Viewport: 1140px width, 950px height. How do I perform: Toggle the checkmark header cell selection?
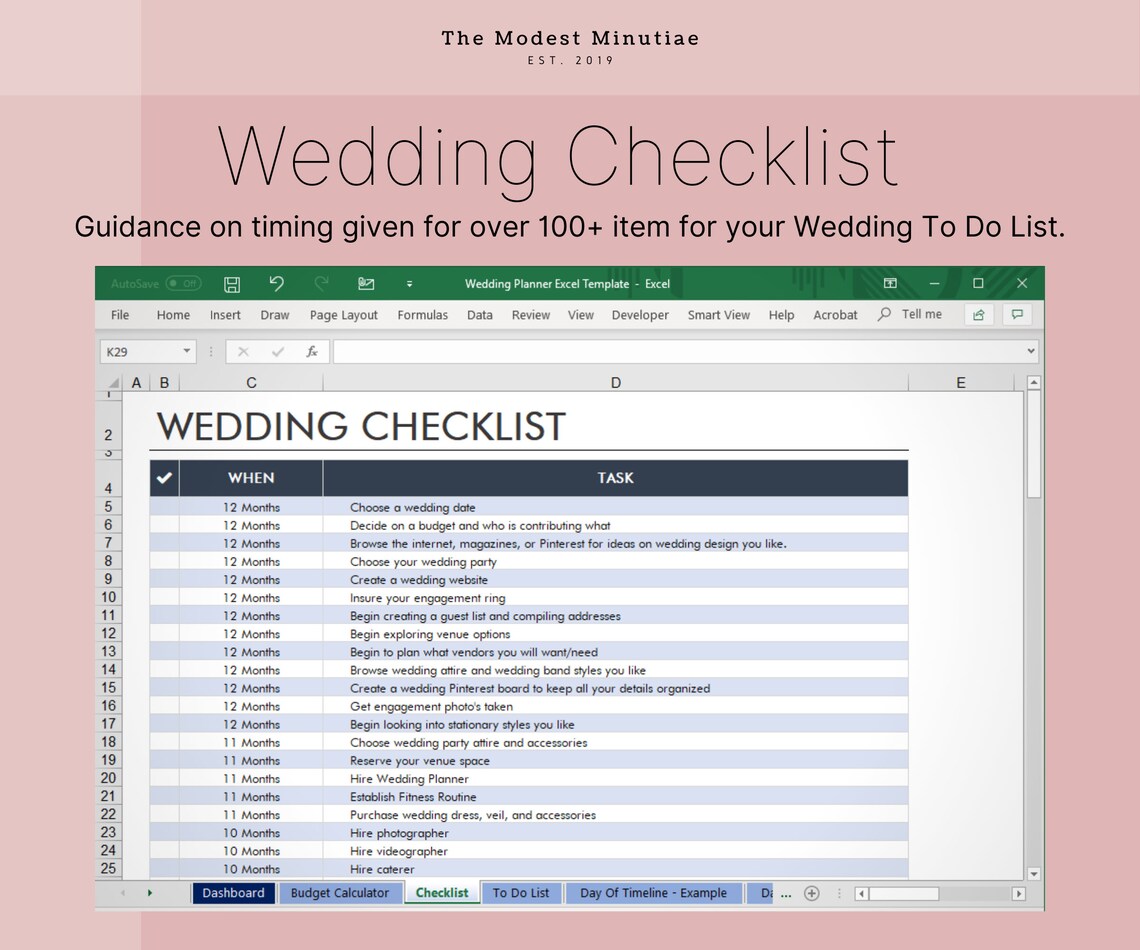[x=163, y=478]
